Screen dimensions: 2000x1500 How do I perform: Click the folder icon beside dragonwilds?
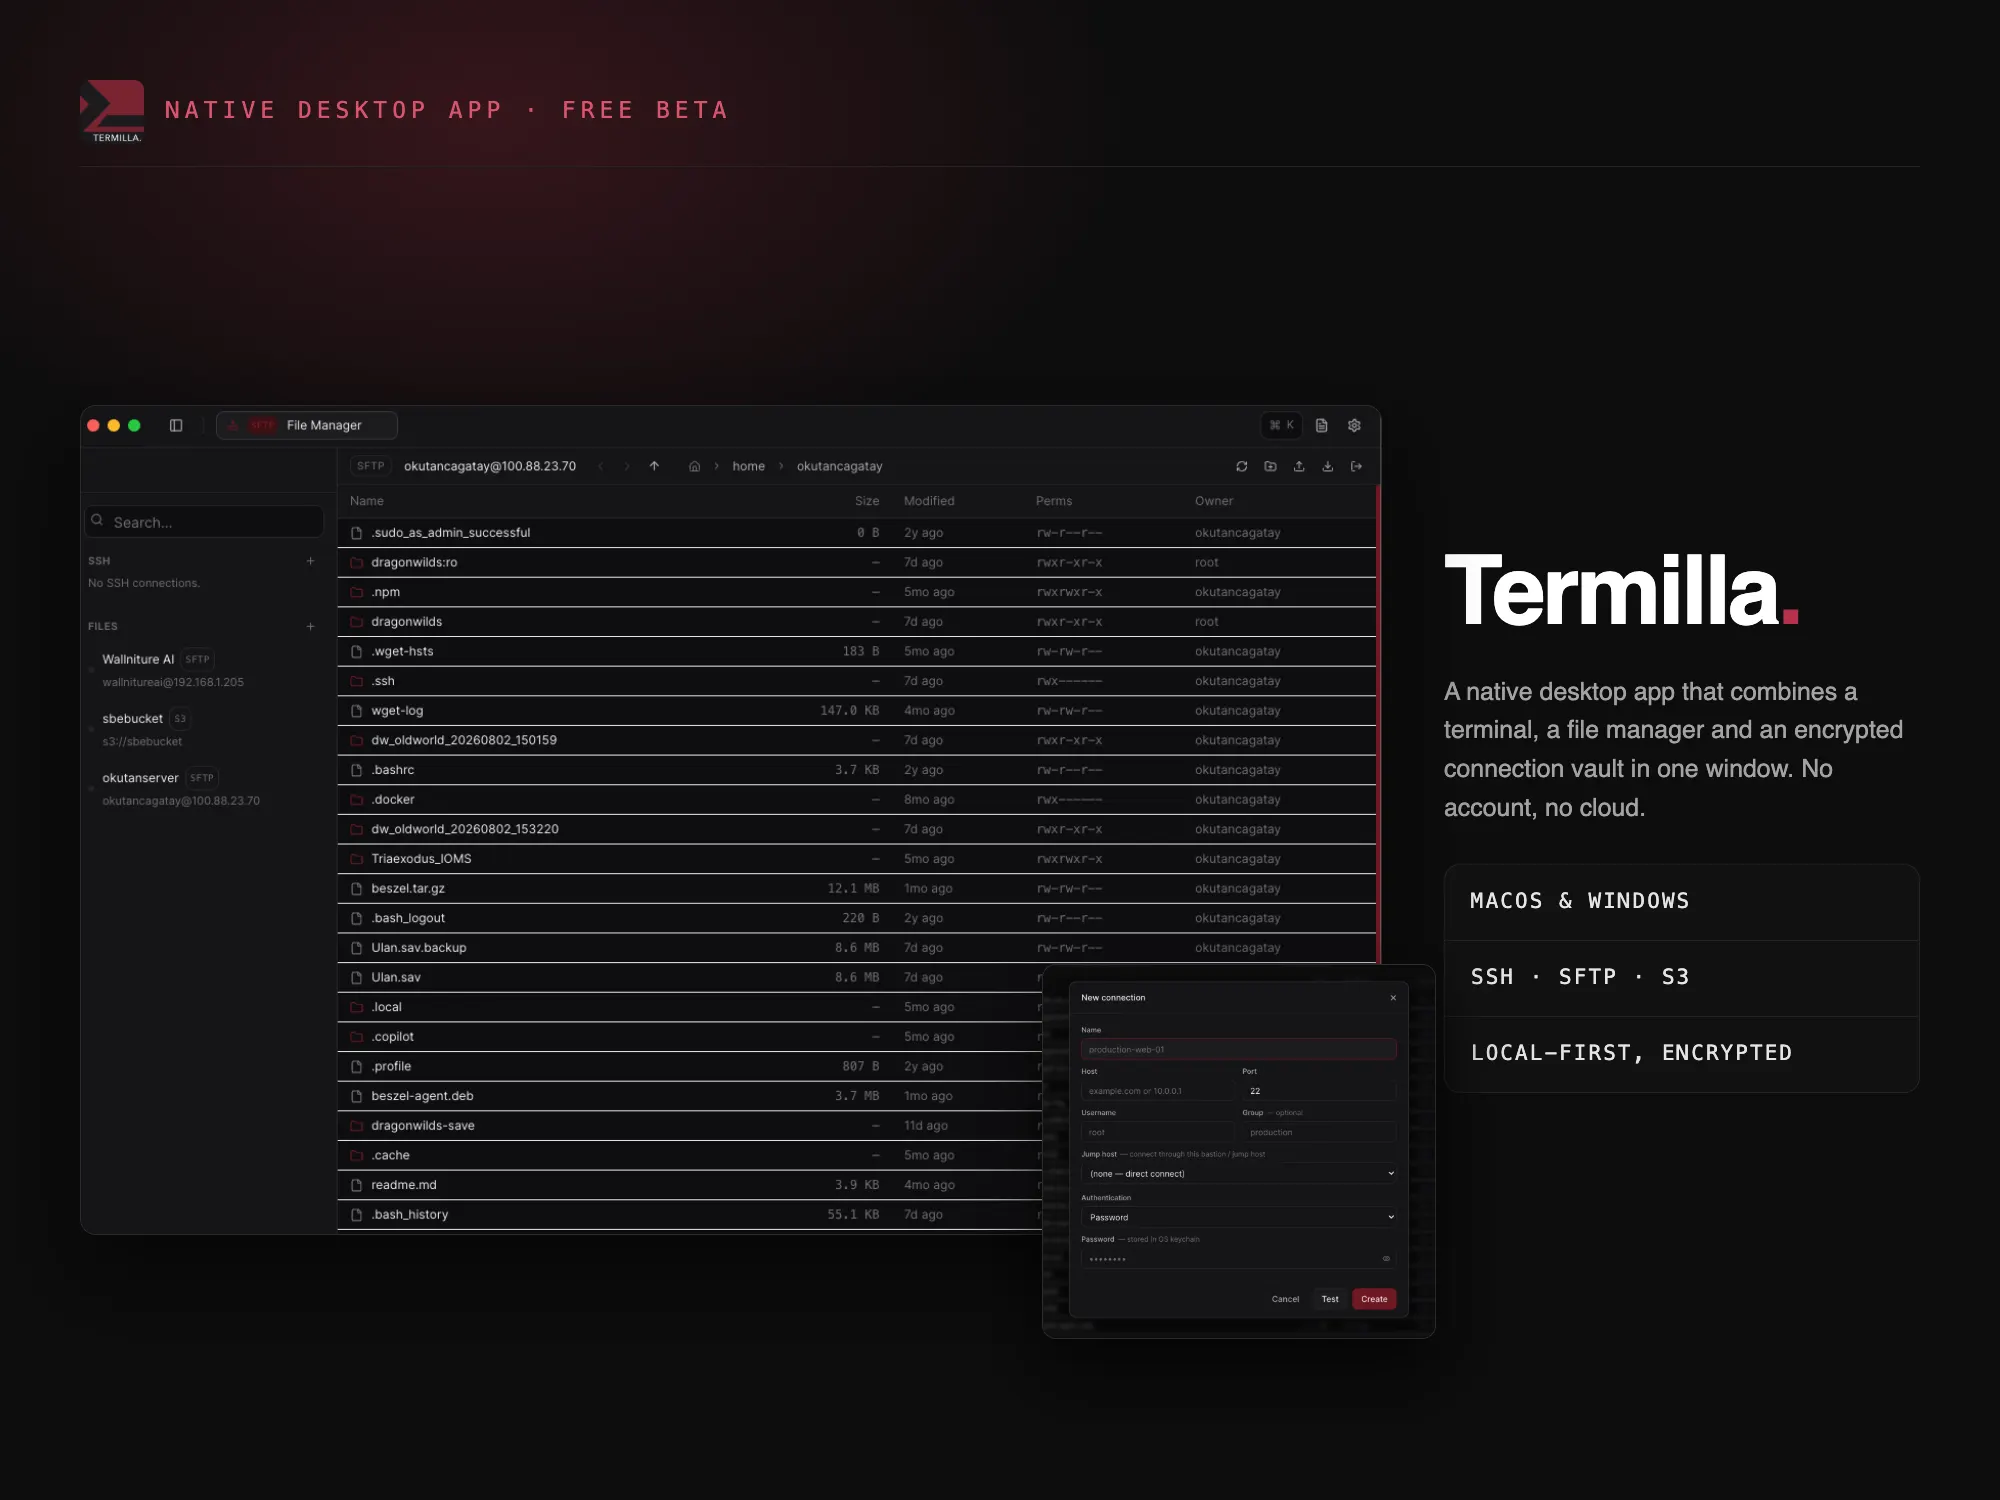pyautogui.click(x=356, y=622)
